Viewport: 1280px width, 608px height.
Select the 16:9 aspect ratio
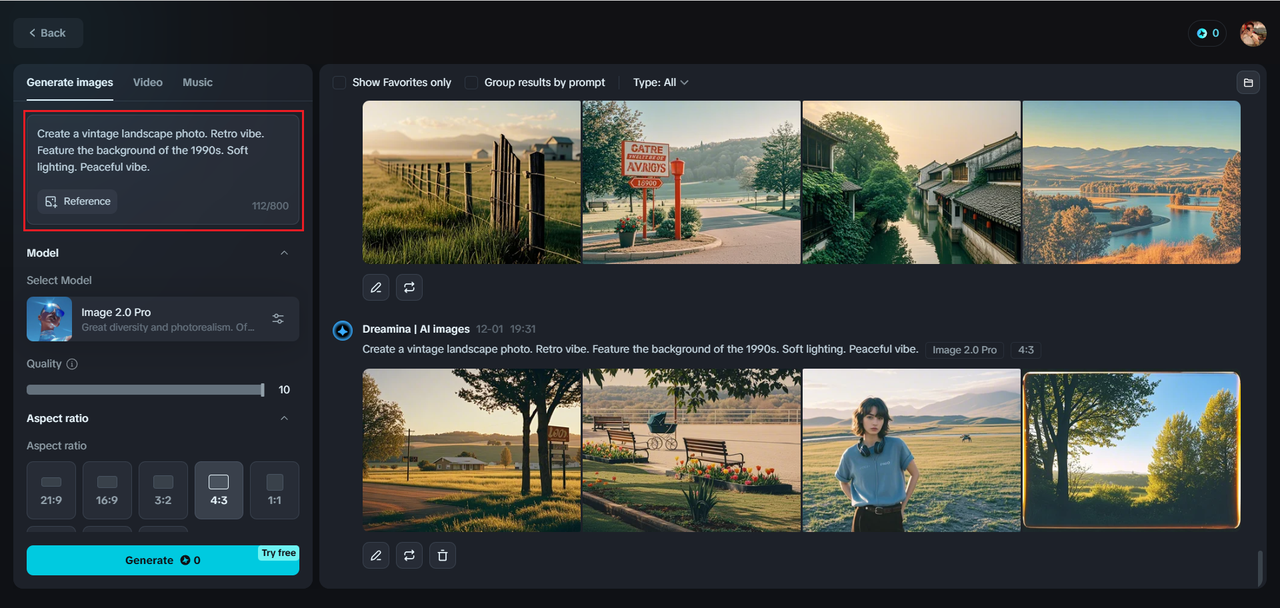point(107,490)
